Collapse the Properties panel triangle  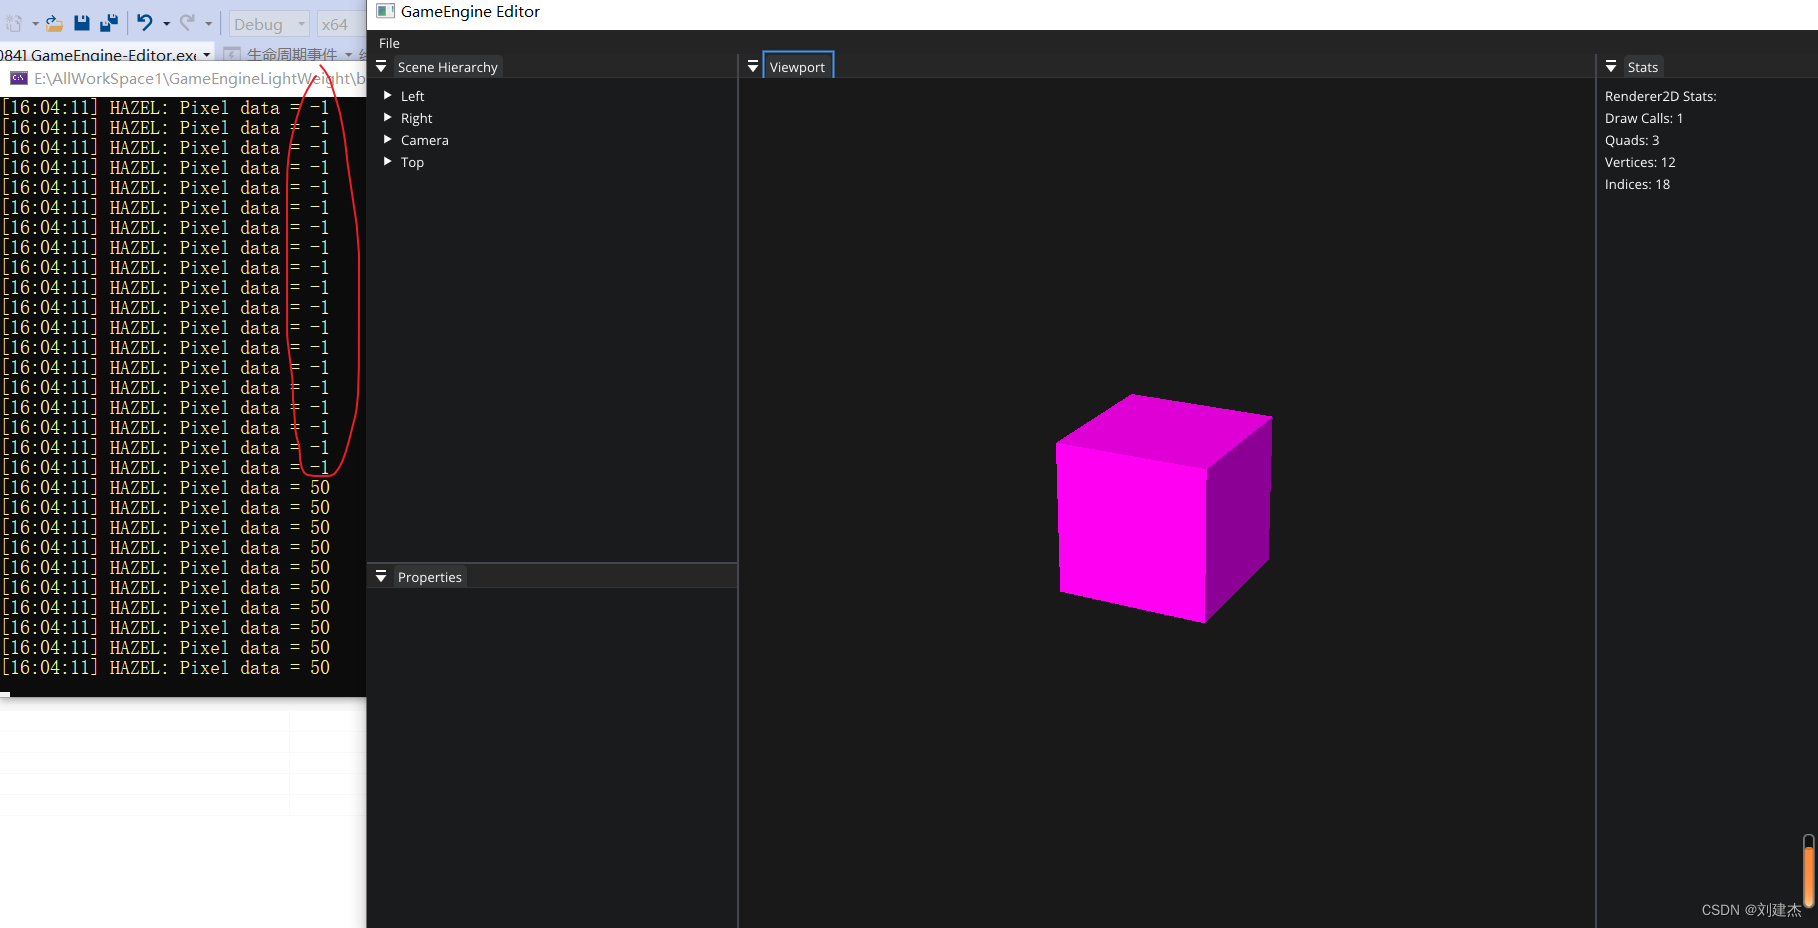coord(381,576)
